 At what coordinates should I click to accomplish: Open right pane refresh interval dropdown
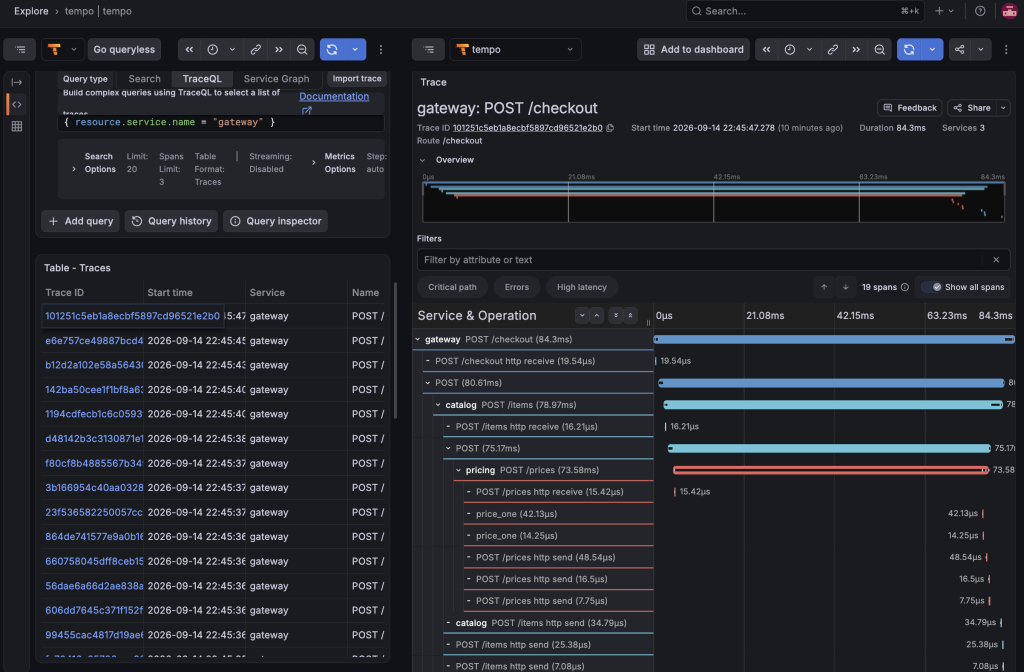932,50
